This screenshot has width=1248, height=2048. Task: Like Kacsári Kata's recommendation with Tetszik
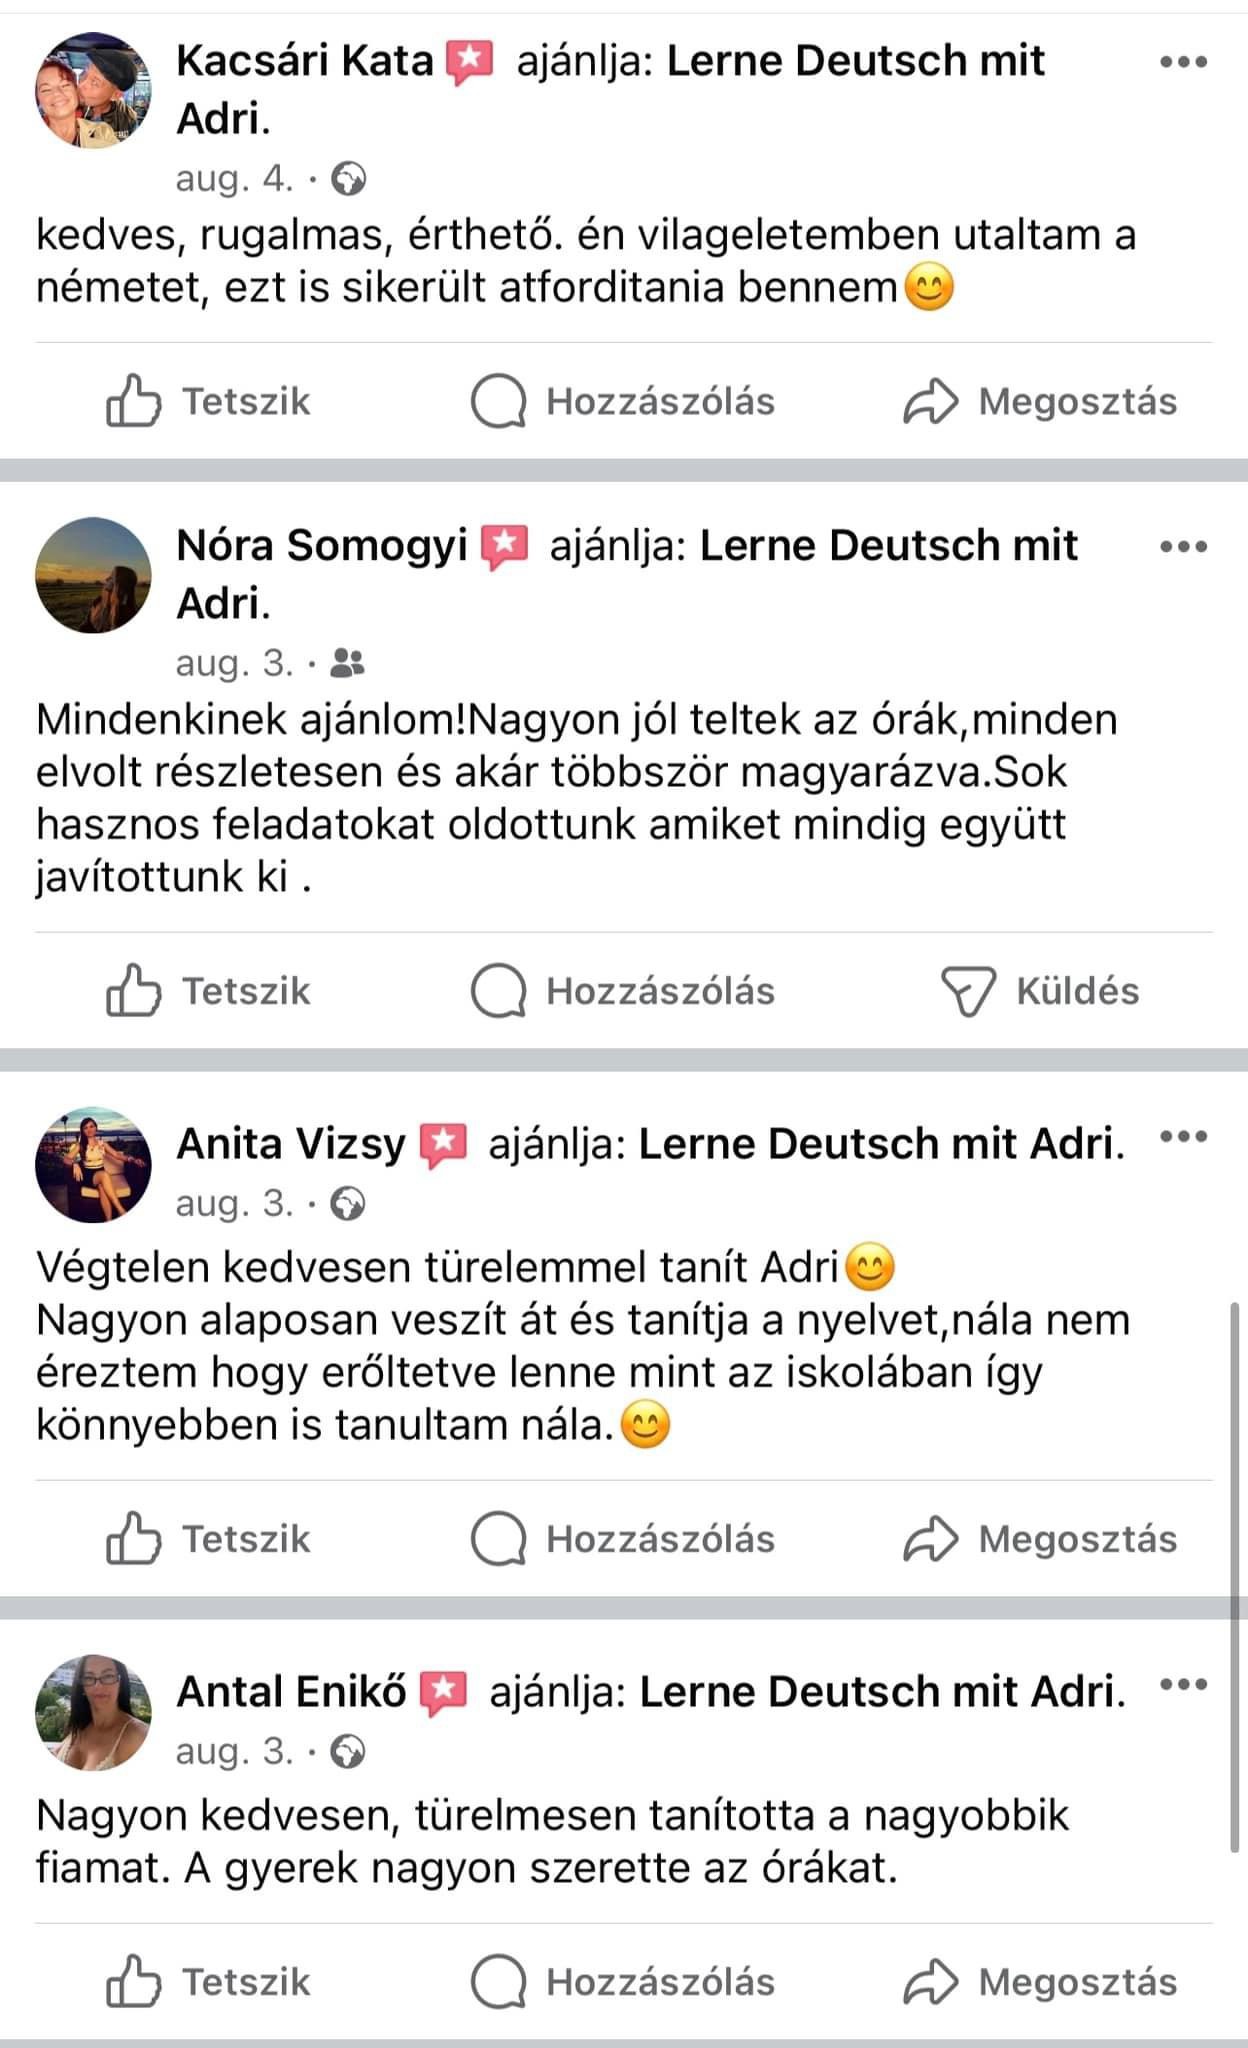(x=208, y=401)
